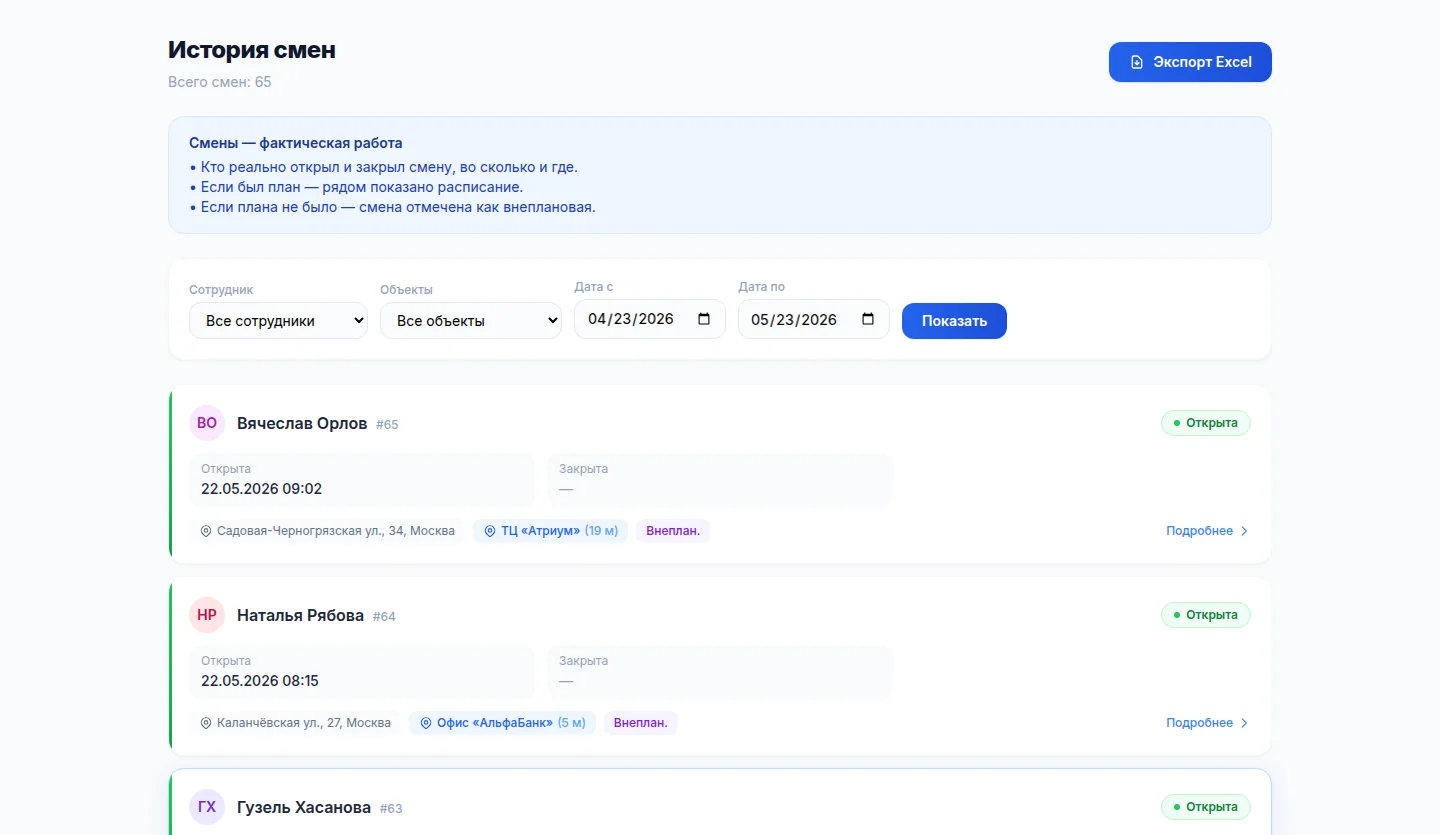Click the file icon in Экспорт Excel button
Viewport: 1440px width, 835px height.
[1136, 62]
